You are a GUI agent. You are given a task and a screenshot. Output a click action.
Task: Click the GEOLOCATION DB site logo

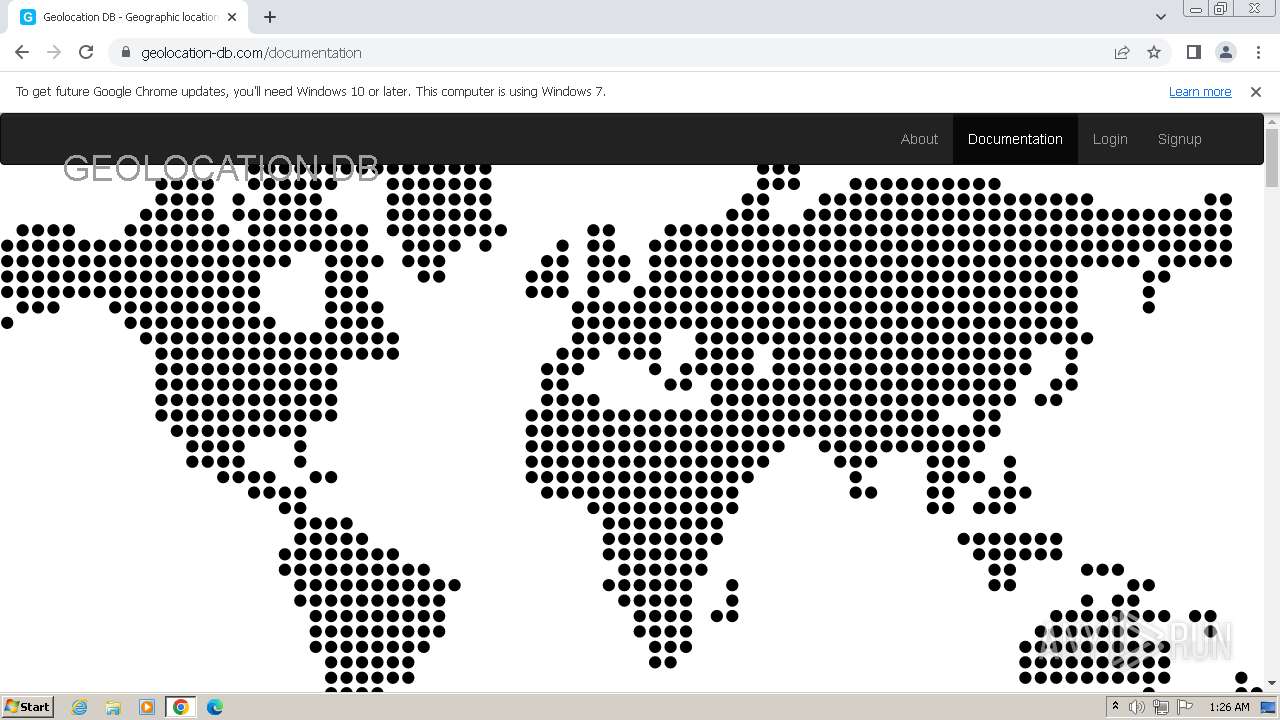tap(221, 168)
